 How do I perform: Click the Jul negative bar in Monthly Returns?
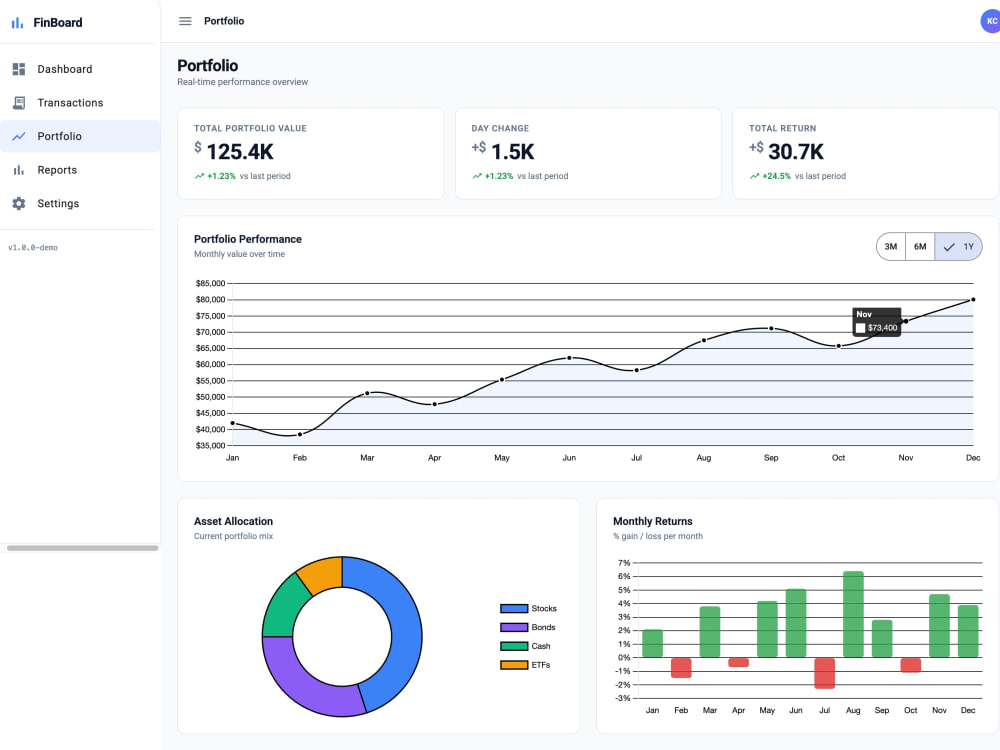(x=824, y=673)
